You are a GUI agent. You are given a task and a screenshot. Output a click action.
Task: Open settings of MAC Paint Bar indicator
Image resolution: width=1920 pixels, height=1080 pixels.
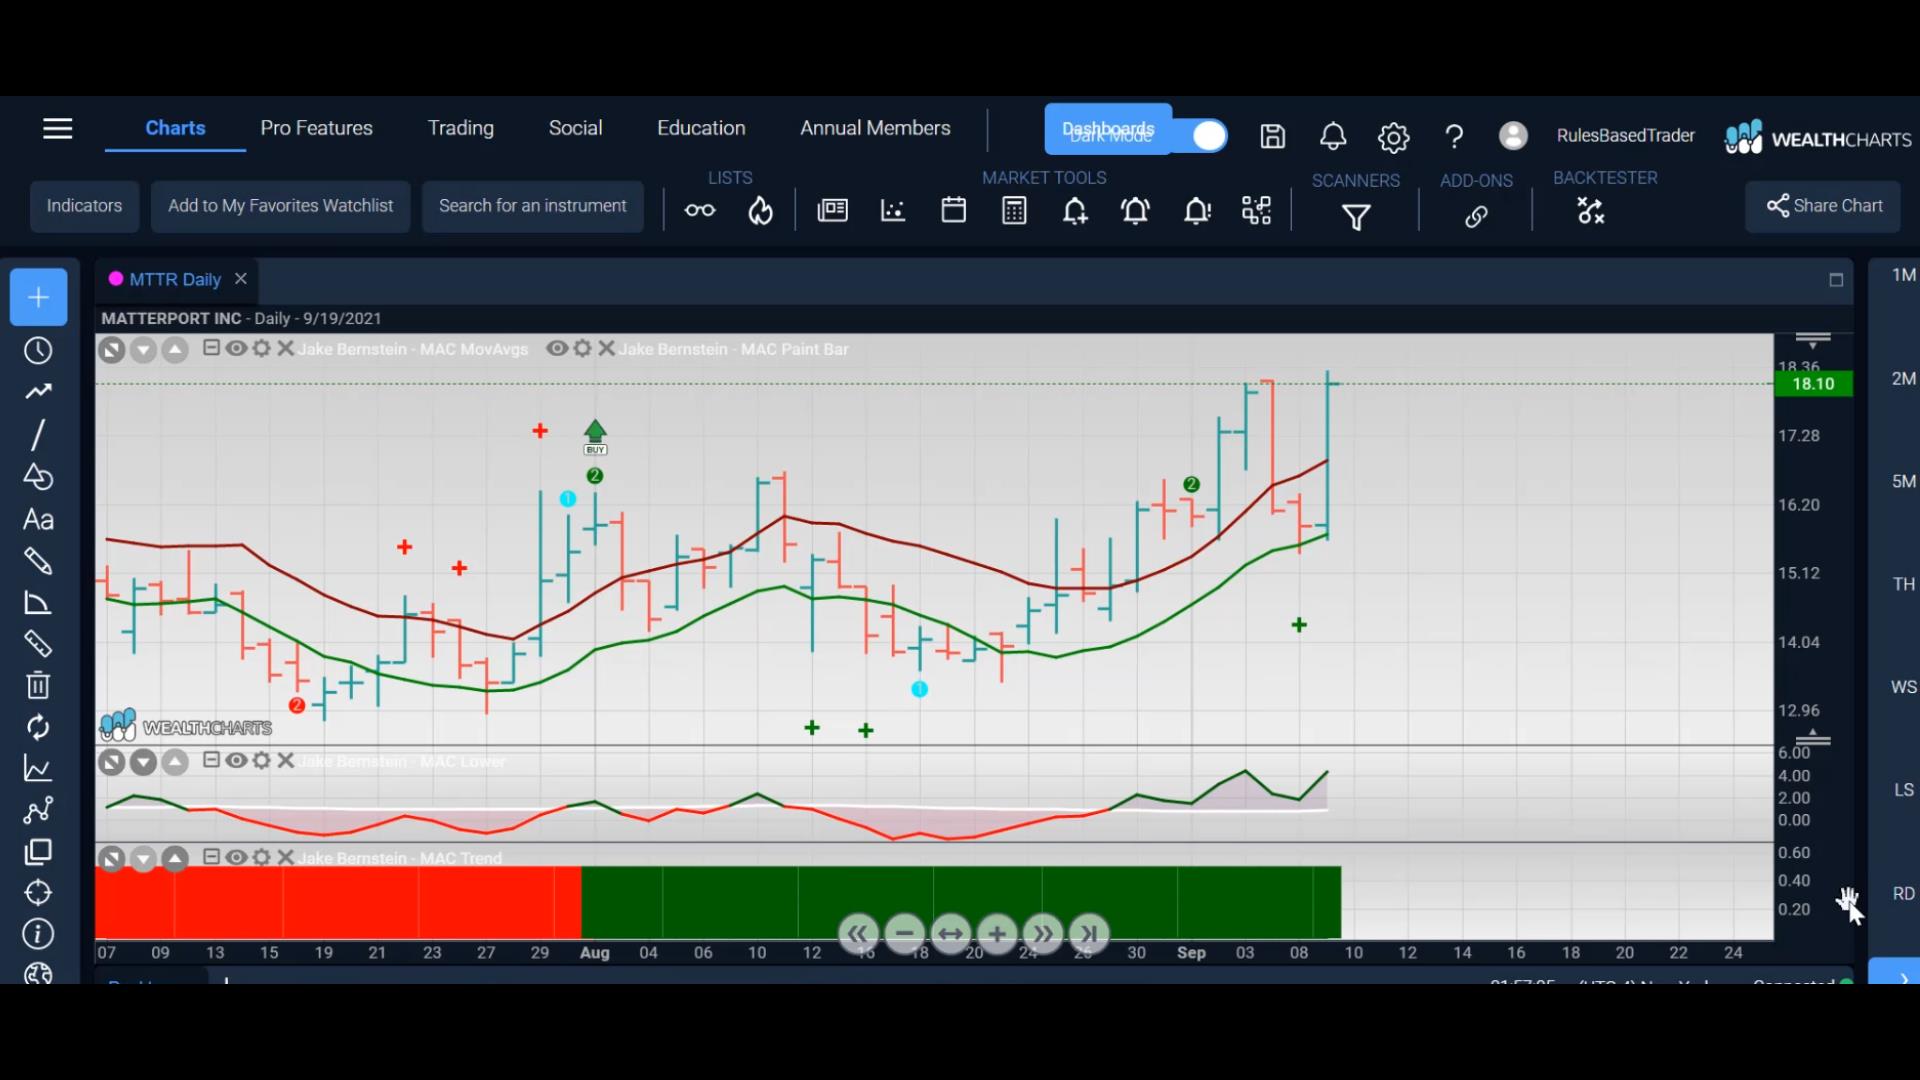coord(582,348)
